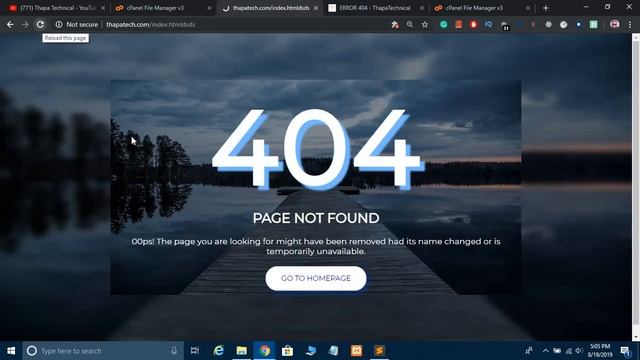This screenshot has height=360, width=640.
Task: Click the translate icon in address bar
Action: pos(395,24)
